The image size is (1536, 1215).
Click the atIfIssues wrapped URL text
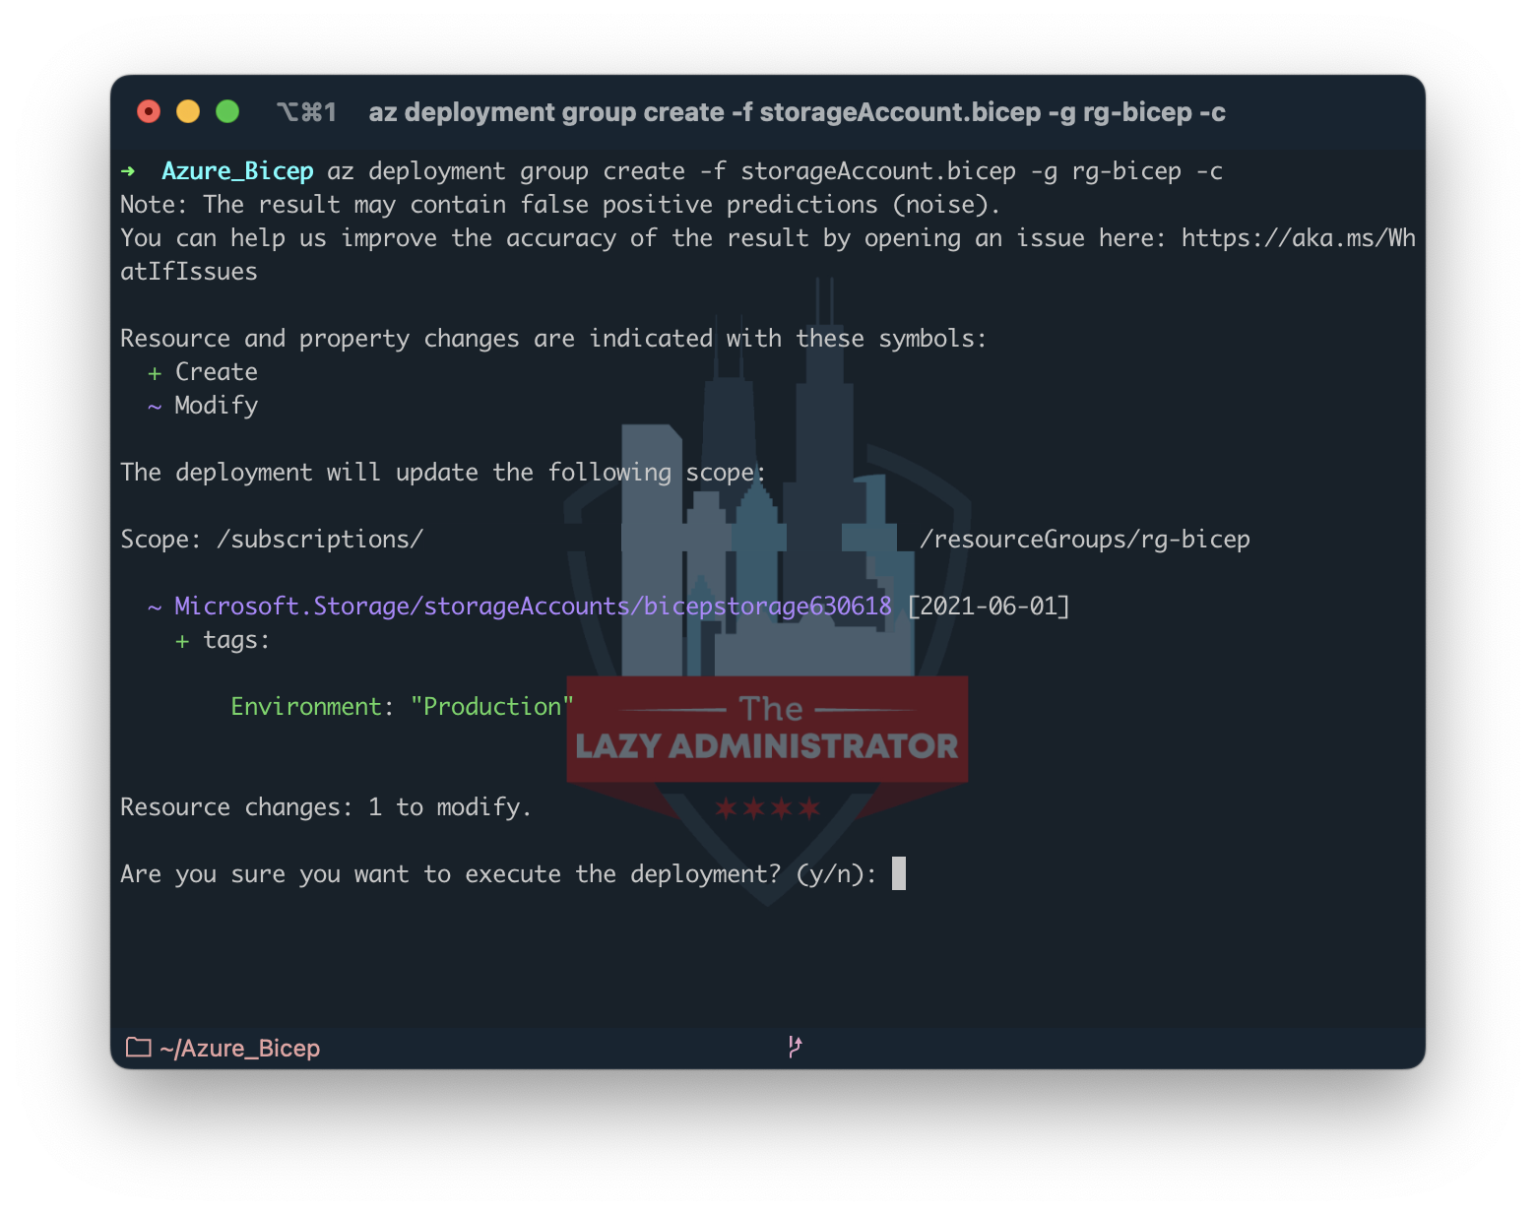click(x=189, y=272)
